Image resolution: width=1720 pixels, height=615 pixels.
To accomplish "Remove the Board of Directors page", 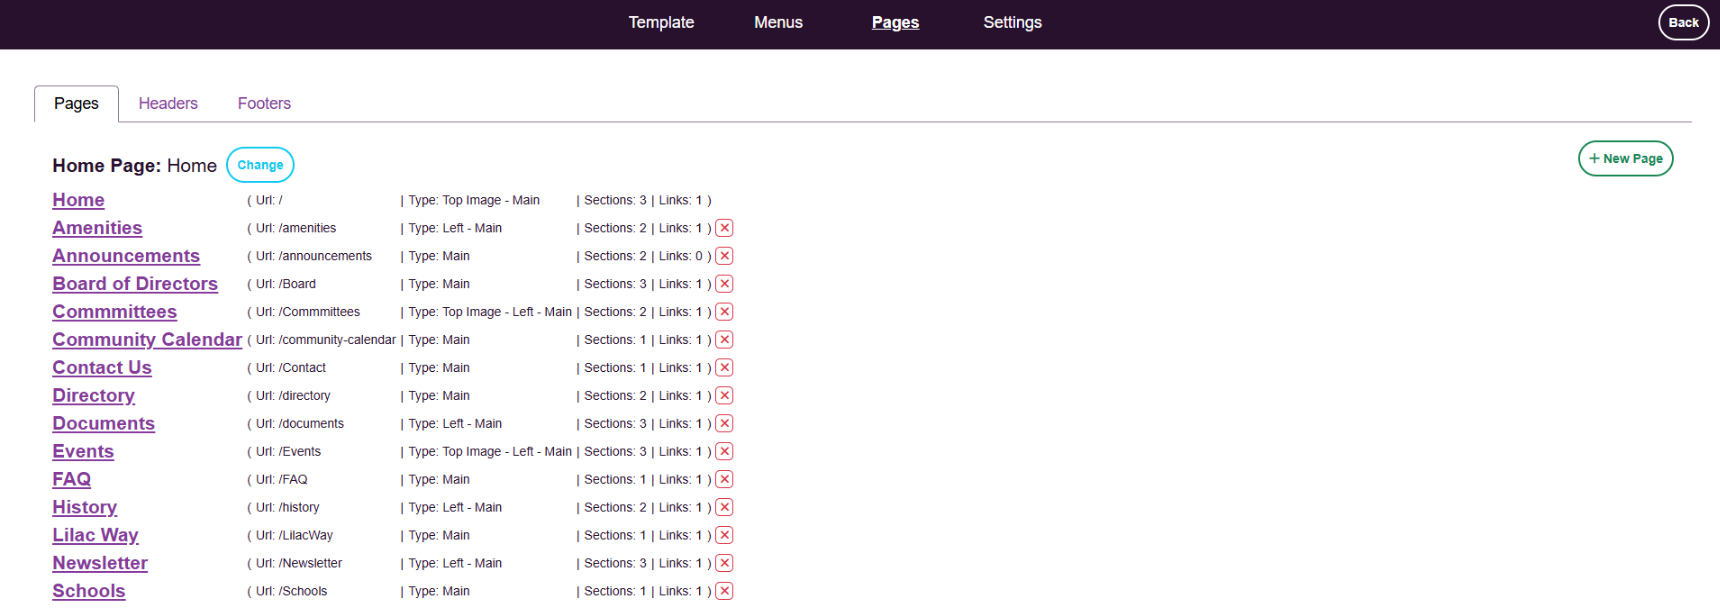I will (725, 284).
